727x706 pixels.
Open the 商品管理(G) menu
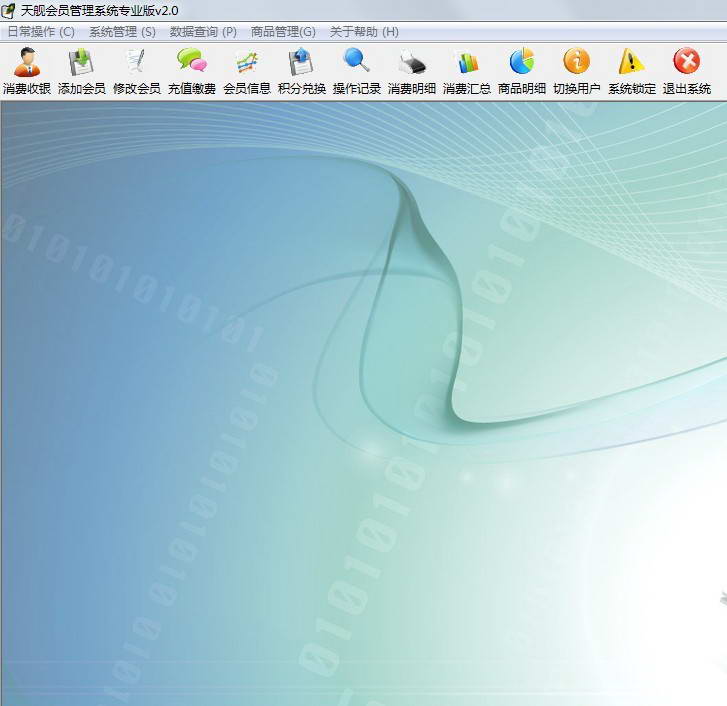(x=283, y=32)
